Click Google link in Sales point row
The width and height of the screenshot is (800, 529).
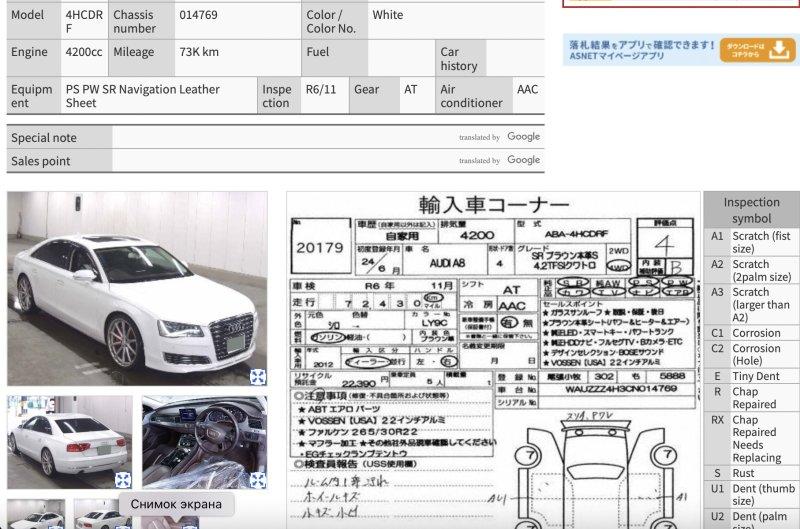[x=523, y=160]
